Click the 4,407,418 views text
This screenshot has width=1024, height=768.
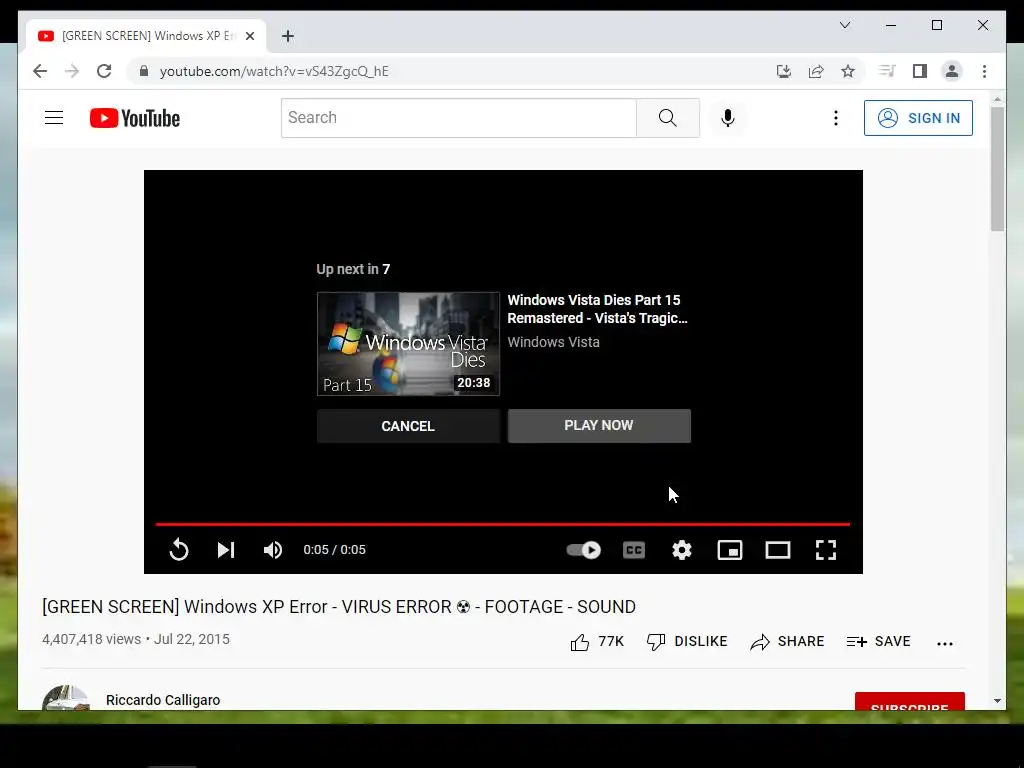[91, 639]
